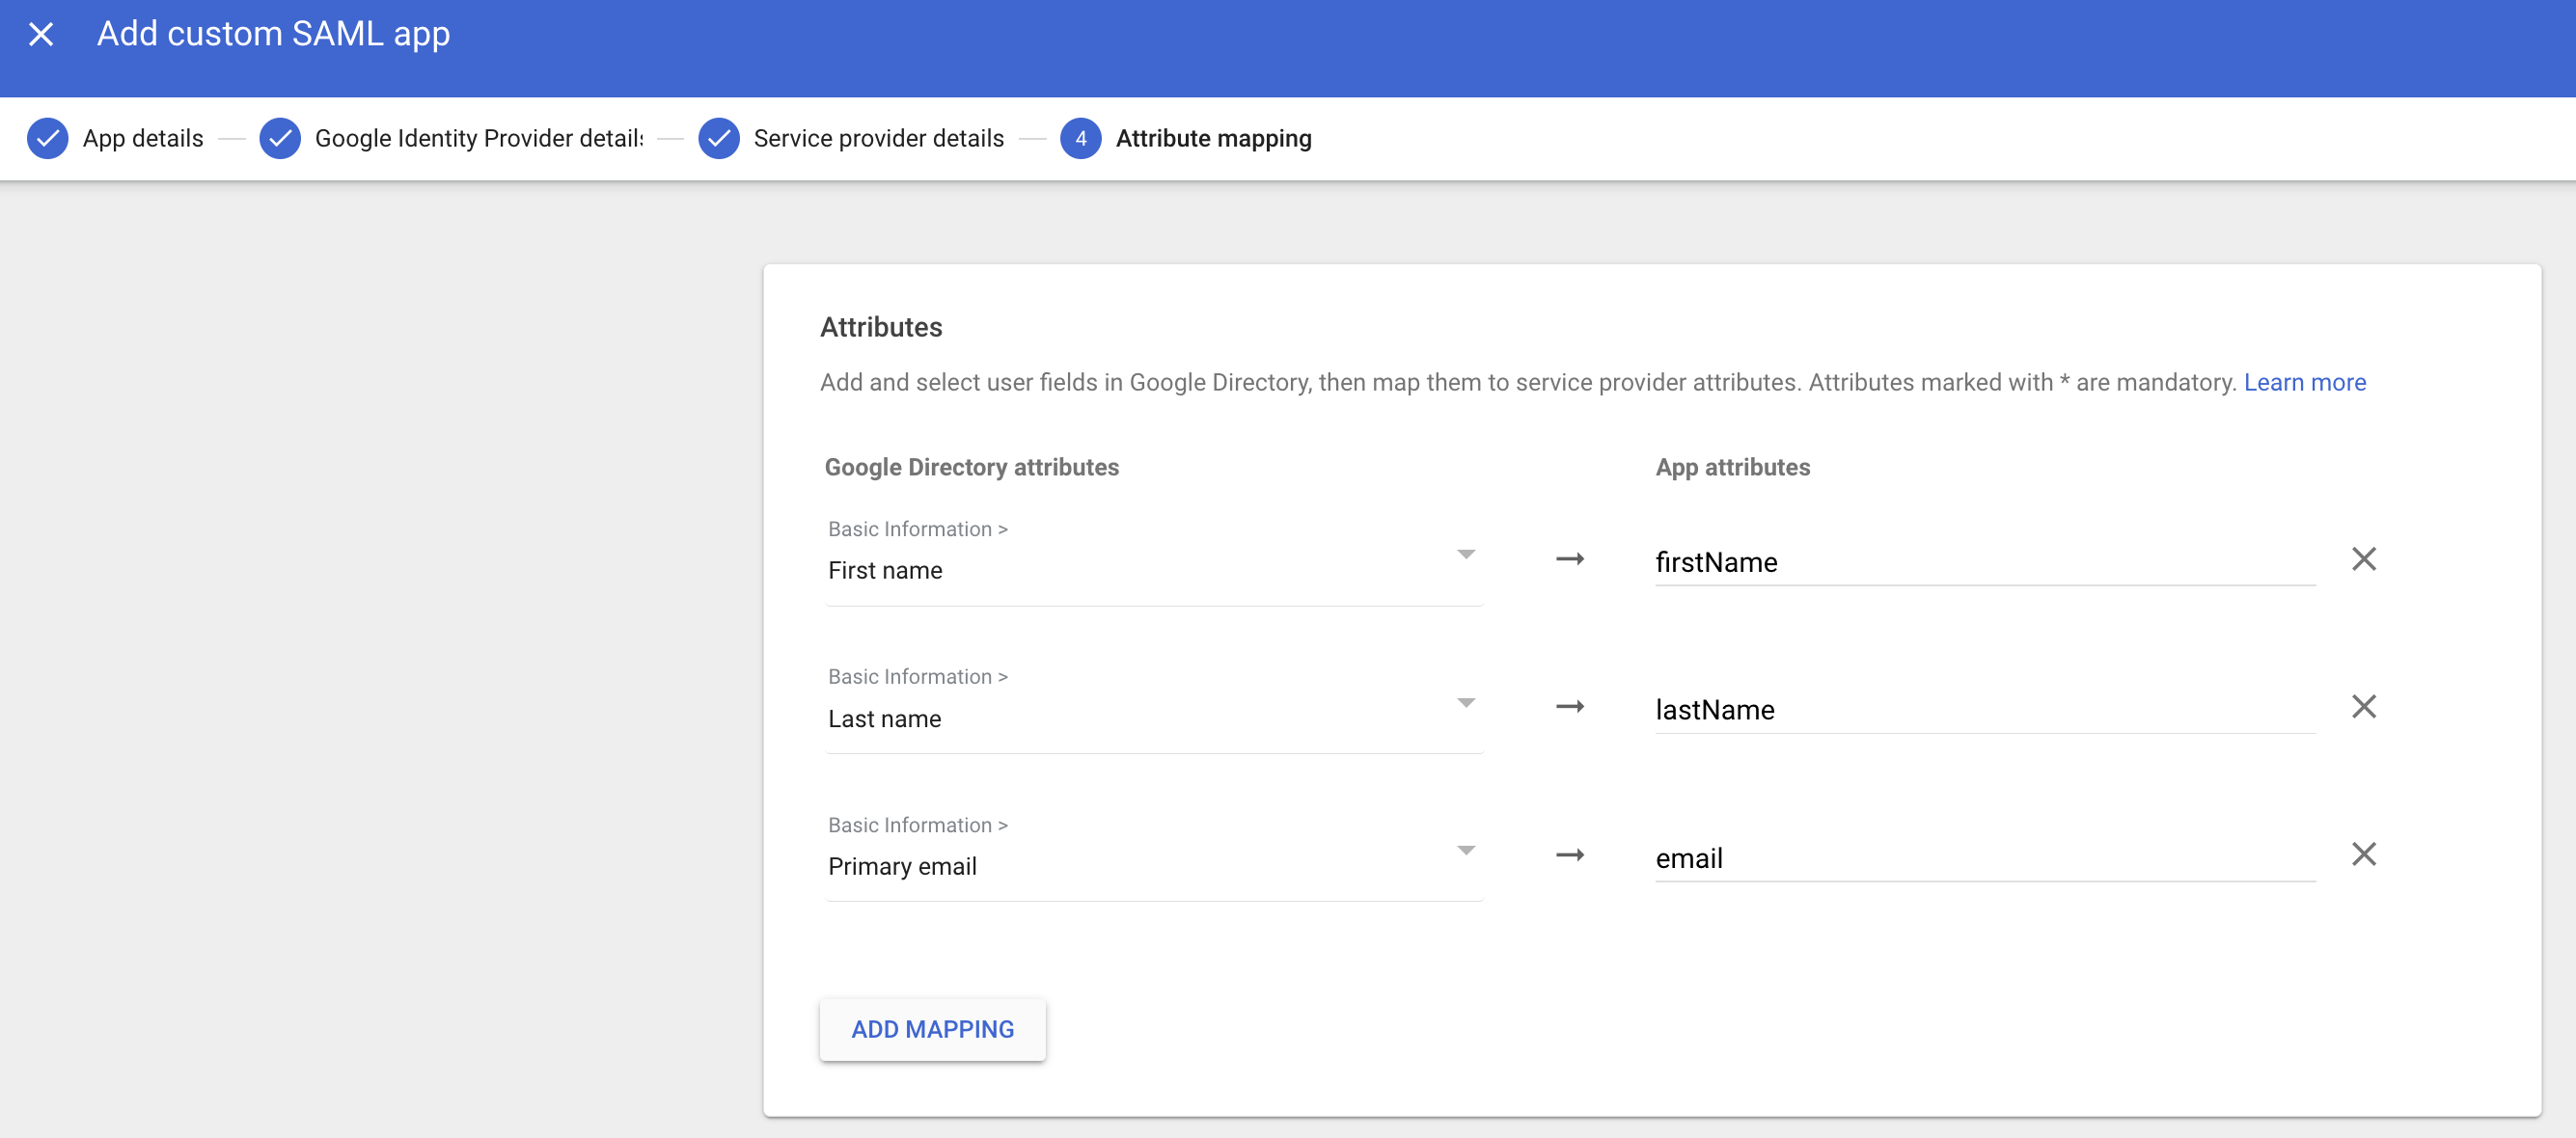Open the Learn more link
Screen dimensions: 2576x1138
pos(2305,382)
